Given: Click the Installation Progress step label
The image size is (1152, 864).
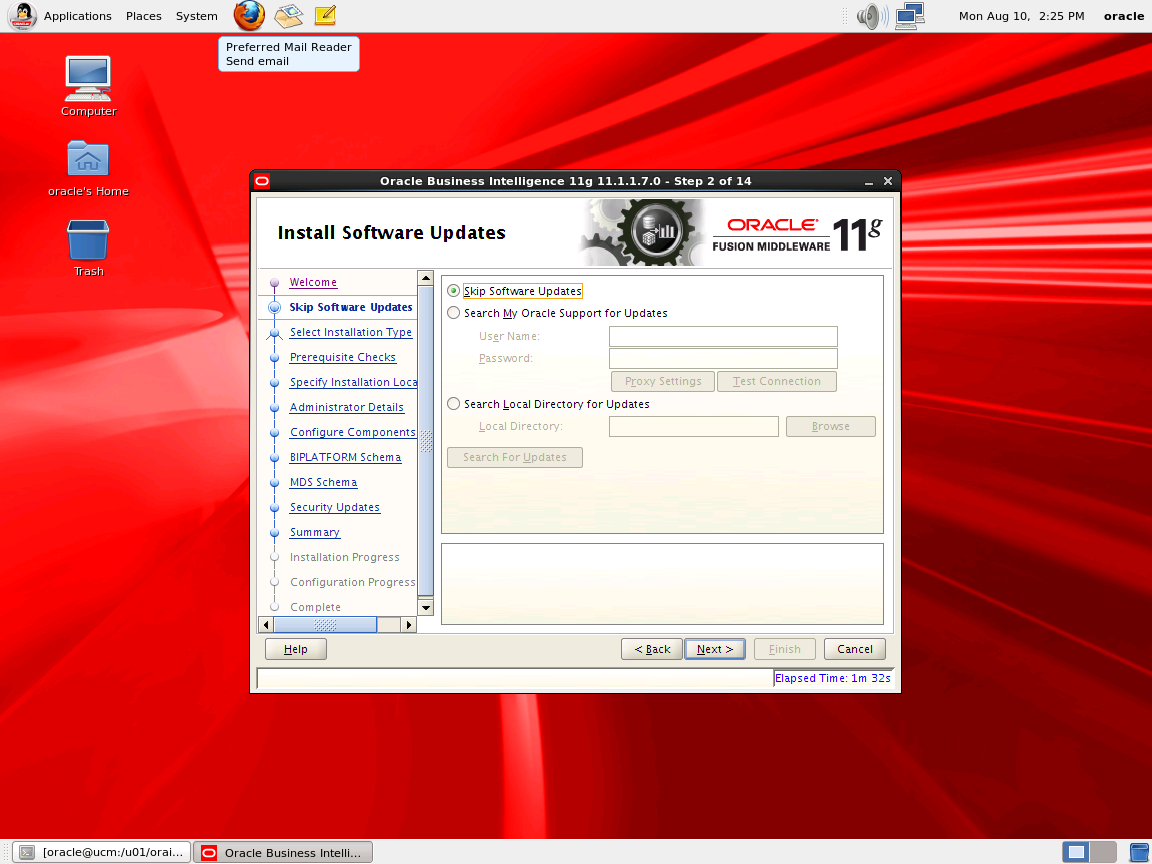Looking at the screenshot, I should click(345, 557).
